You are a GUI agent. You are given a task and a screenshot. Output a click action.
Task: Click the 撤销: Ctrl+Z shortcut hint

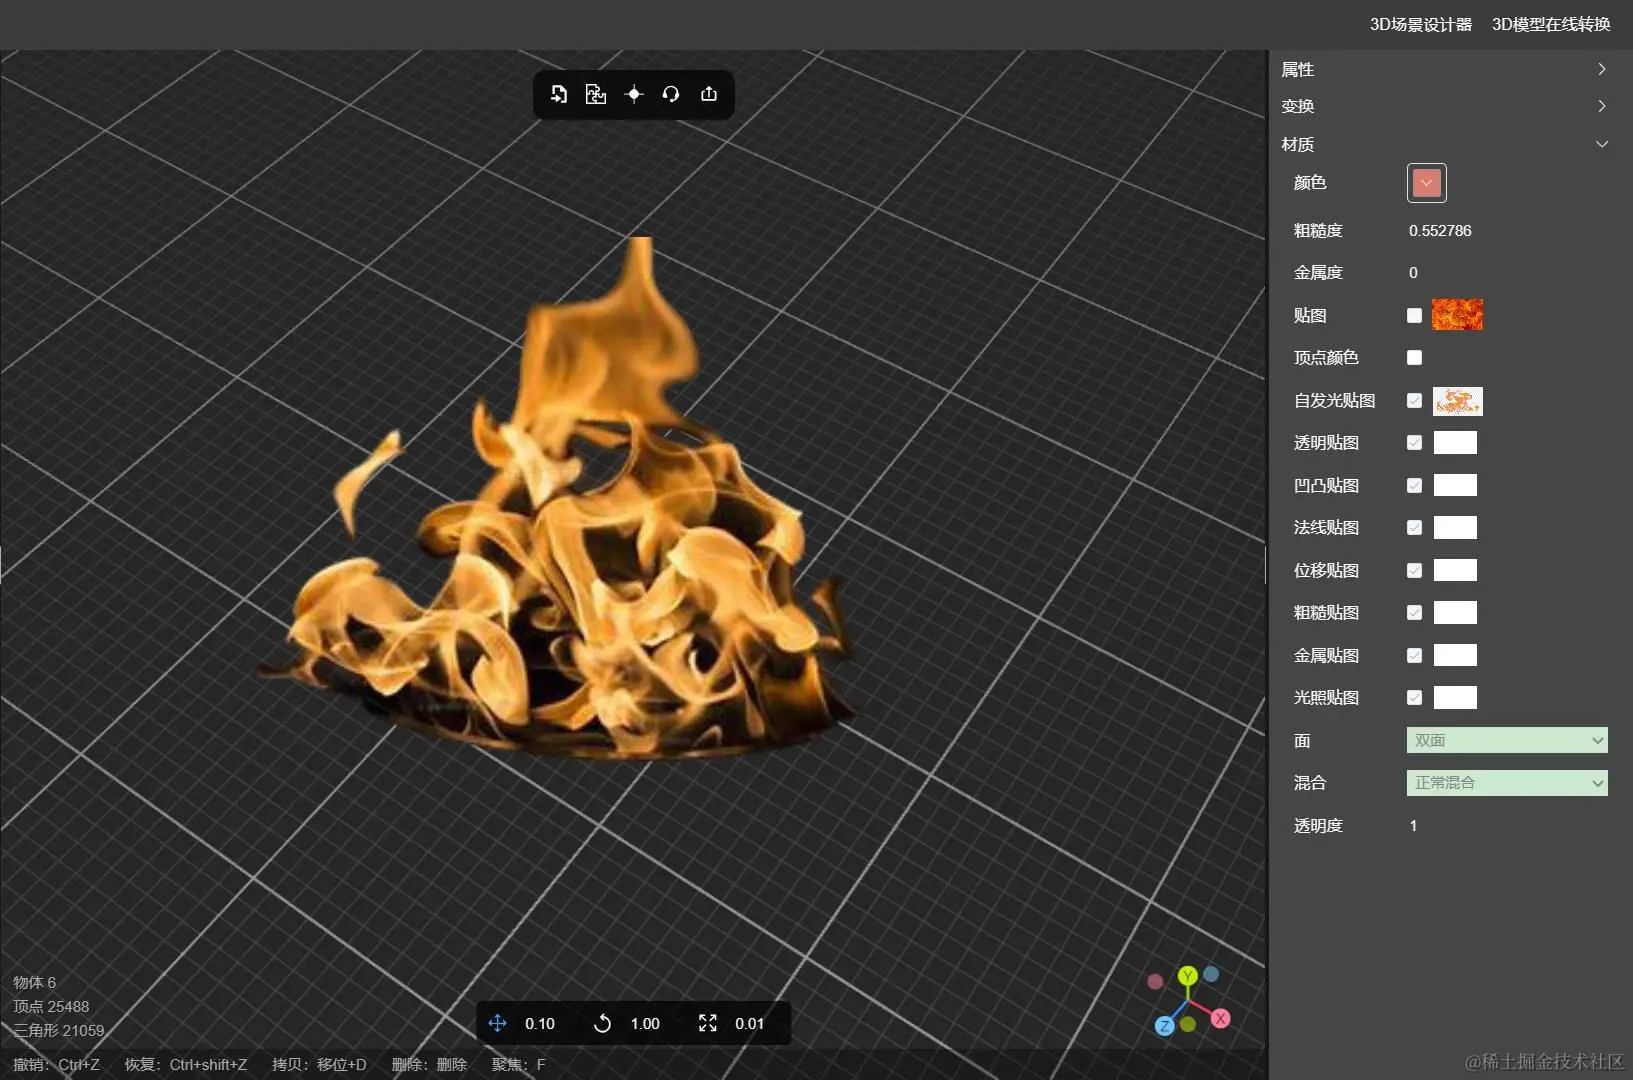57,1064
